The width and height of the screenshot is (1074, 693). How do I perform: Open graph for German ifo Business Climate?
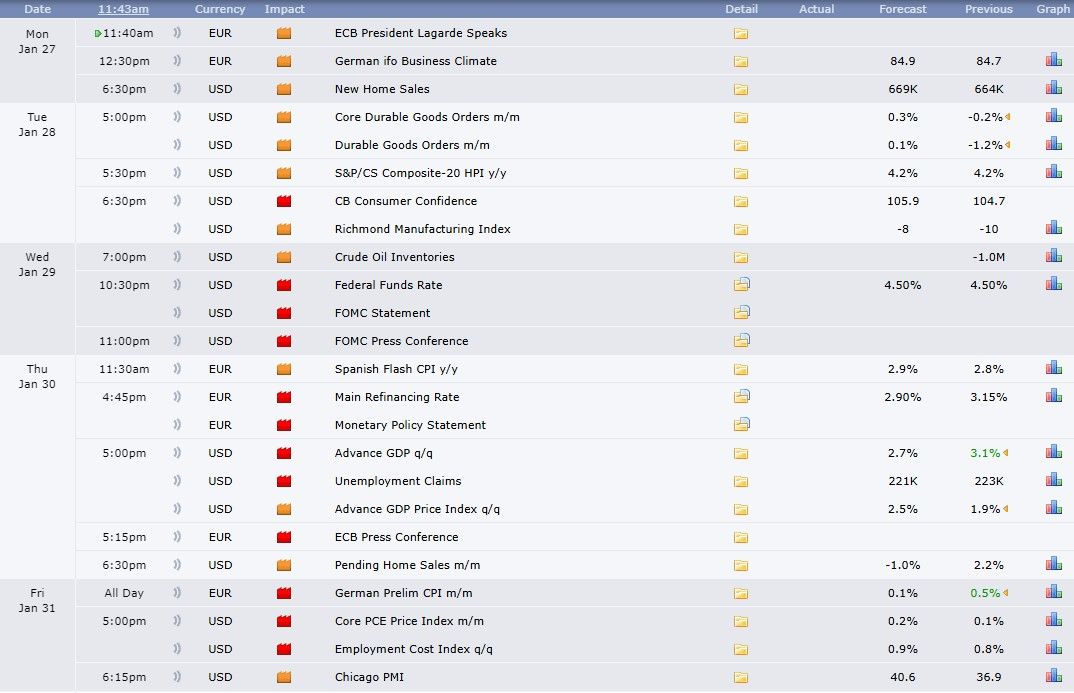(1053, 61)
